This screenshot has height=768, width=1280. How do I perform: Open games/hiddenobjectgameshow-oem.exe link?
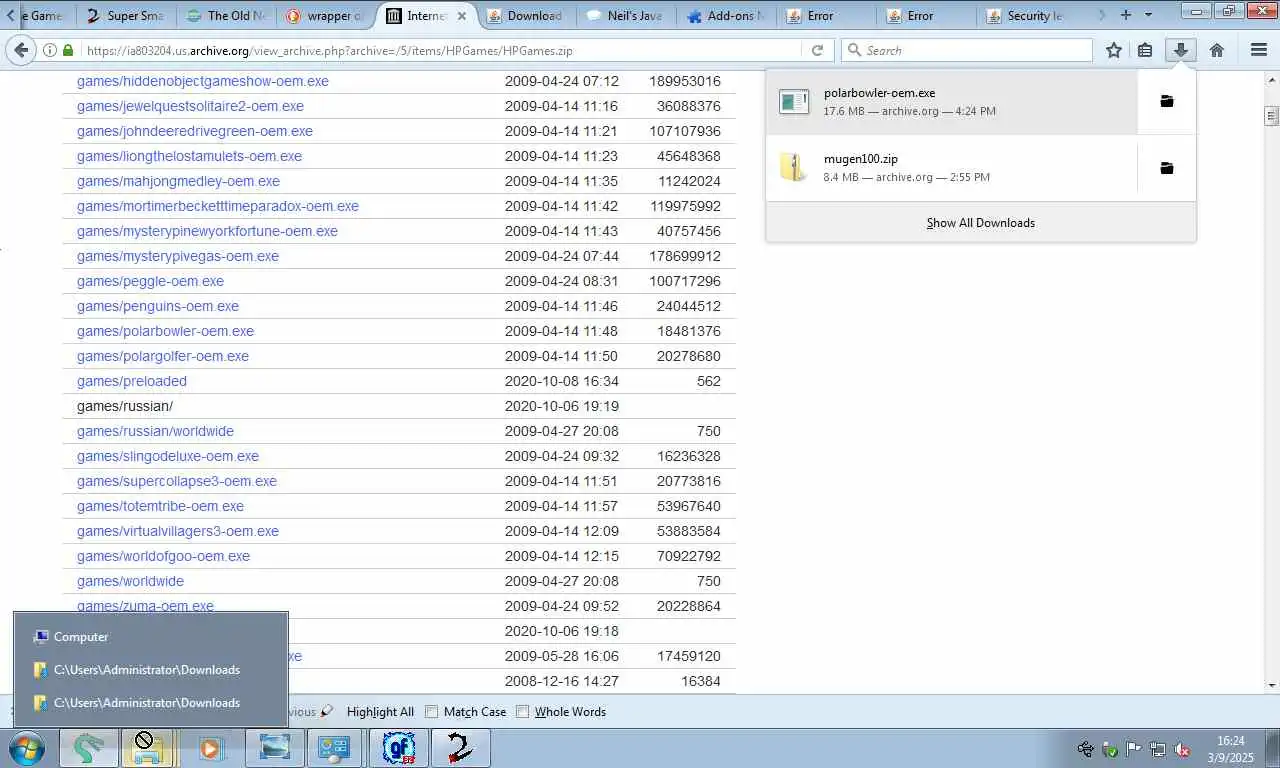[202, 81]
